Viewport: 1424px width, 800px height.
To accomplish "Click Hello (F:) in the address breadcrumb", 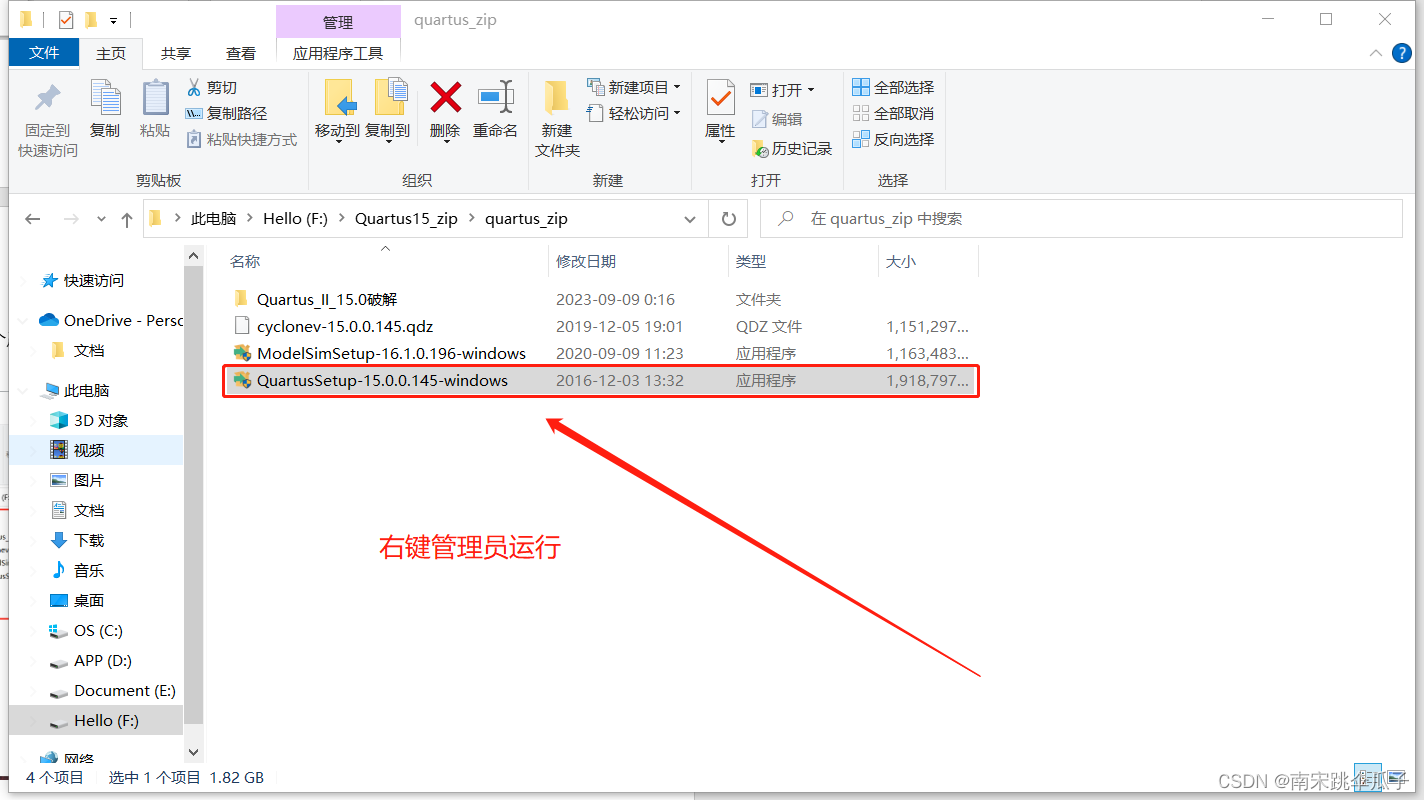I will pyautogui.click(x=295, y=219).
